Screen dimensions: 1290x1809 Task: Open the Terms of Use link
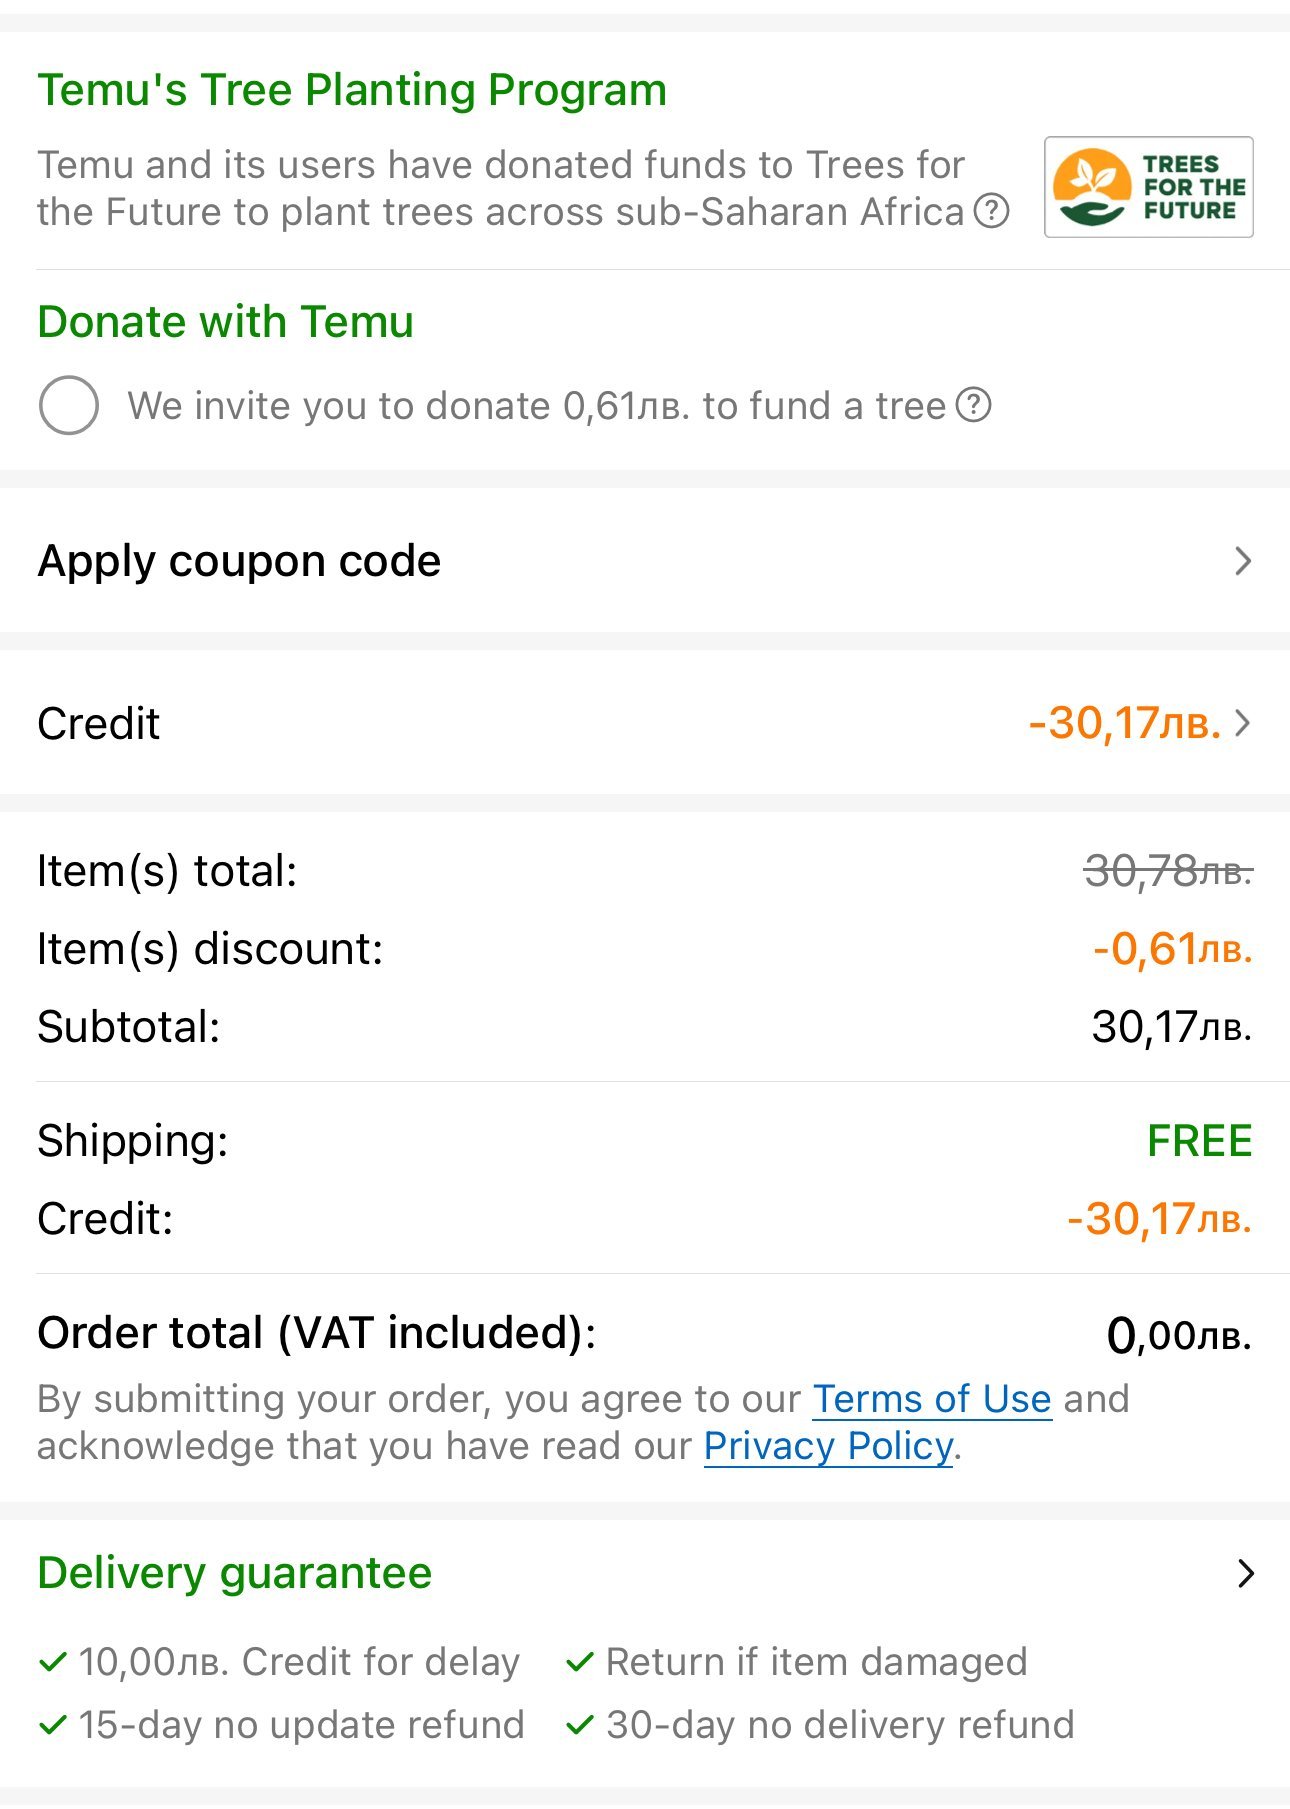coord(931,1399)
